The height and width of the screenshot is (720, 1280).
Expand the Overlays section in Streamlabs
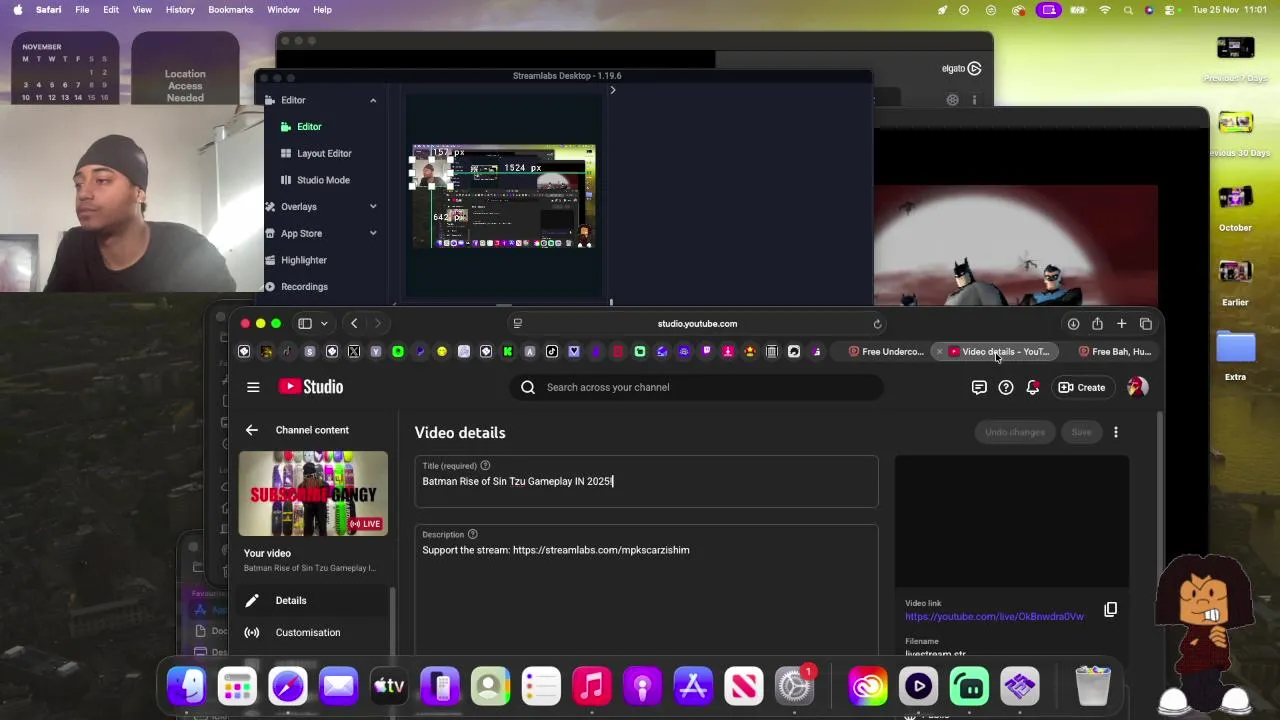pos(373,207)
